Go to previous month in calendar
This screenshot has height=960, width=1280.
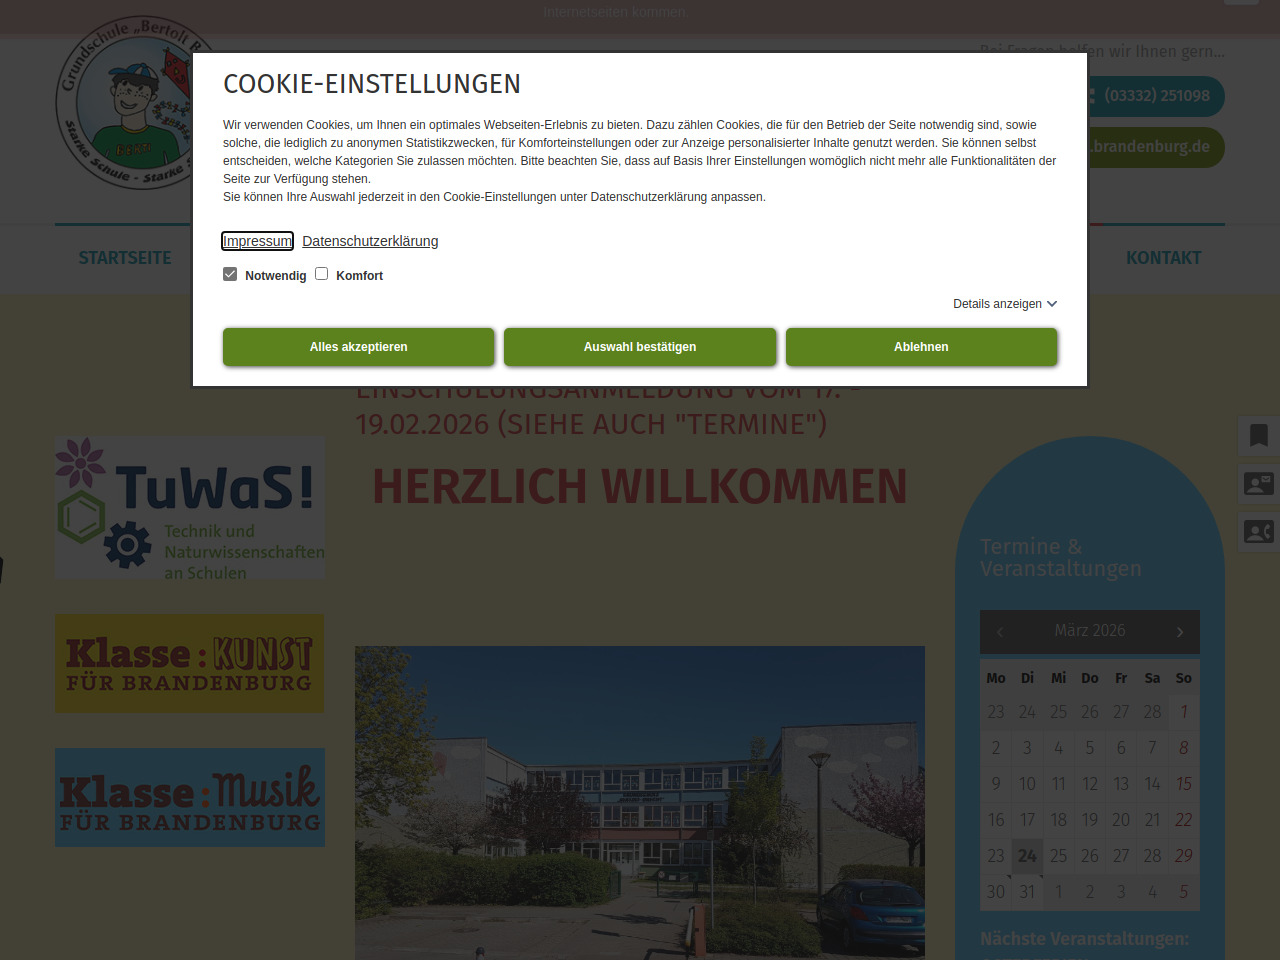[1000, 632]
